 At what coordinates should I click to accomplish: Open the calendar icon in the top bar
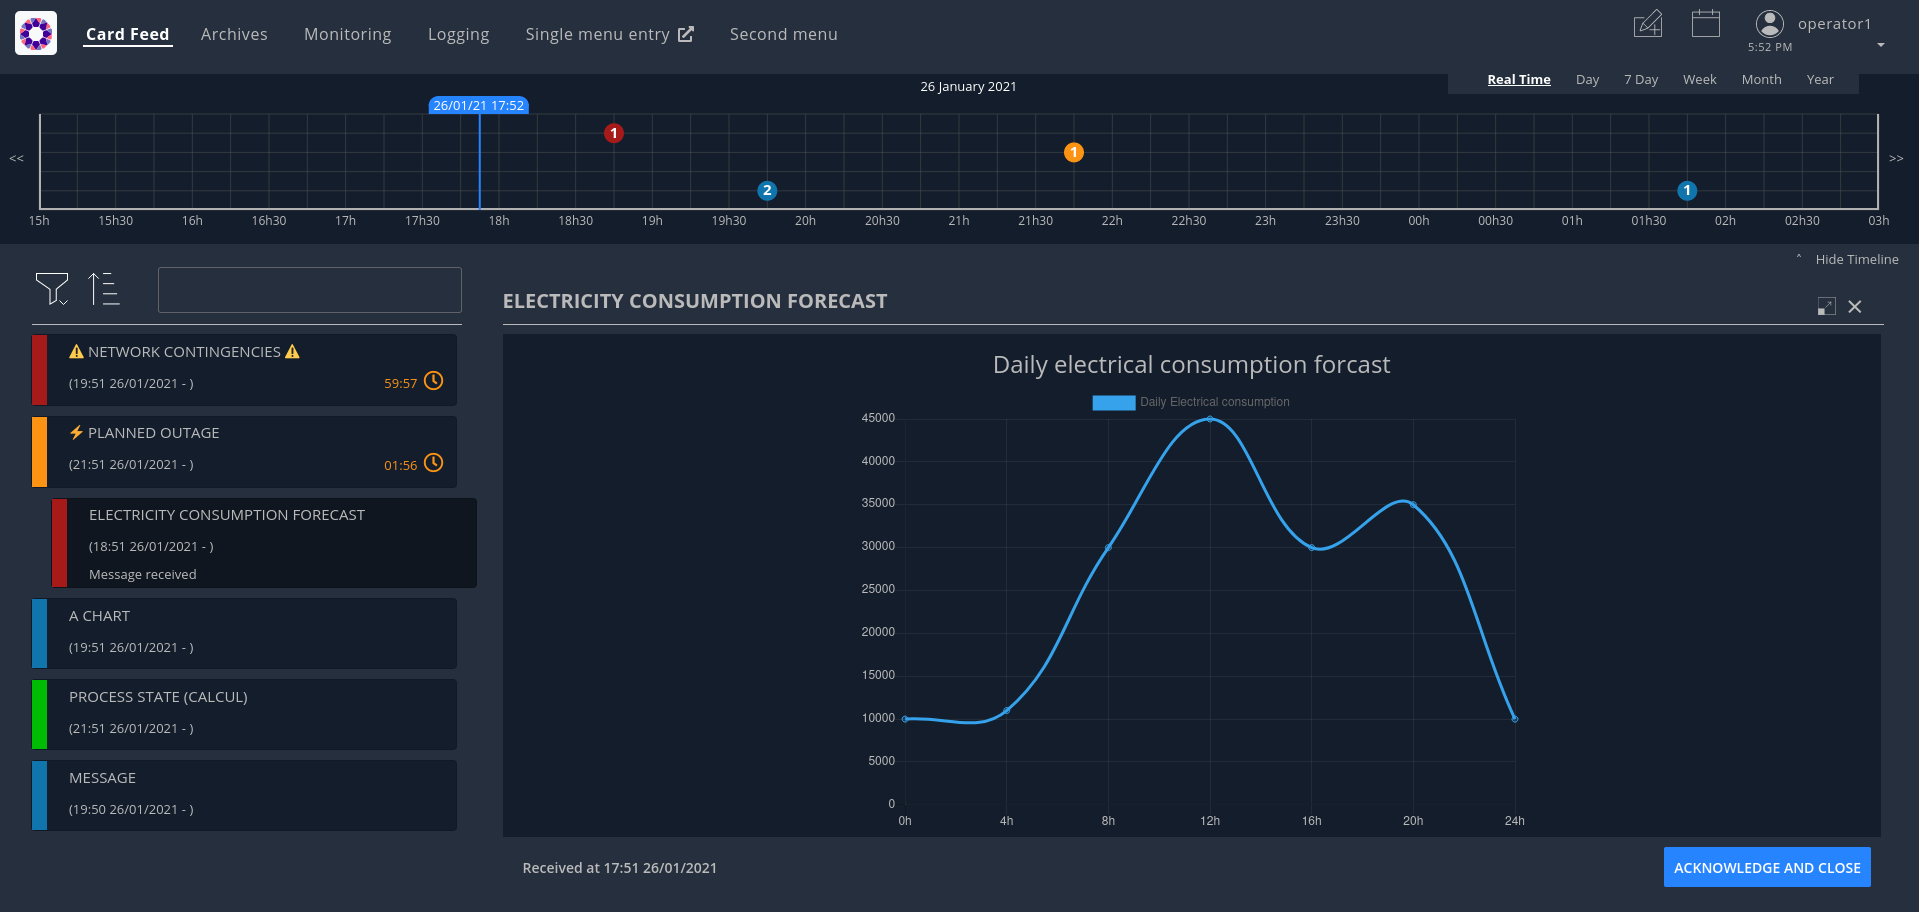1704,23
